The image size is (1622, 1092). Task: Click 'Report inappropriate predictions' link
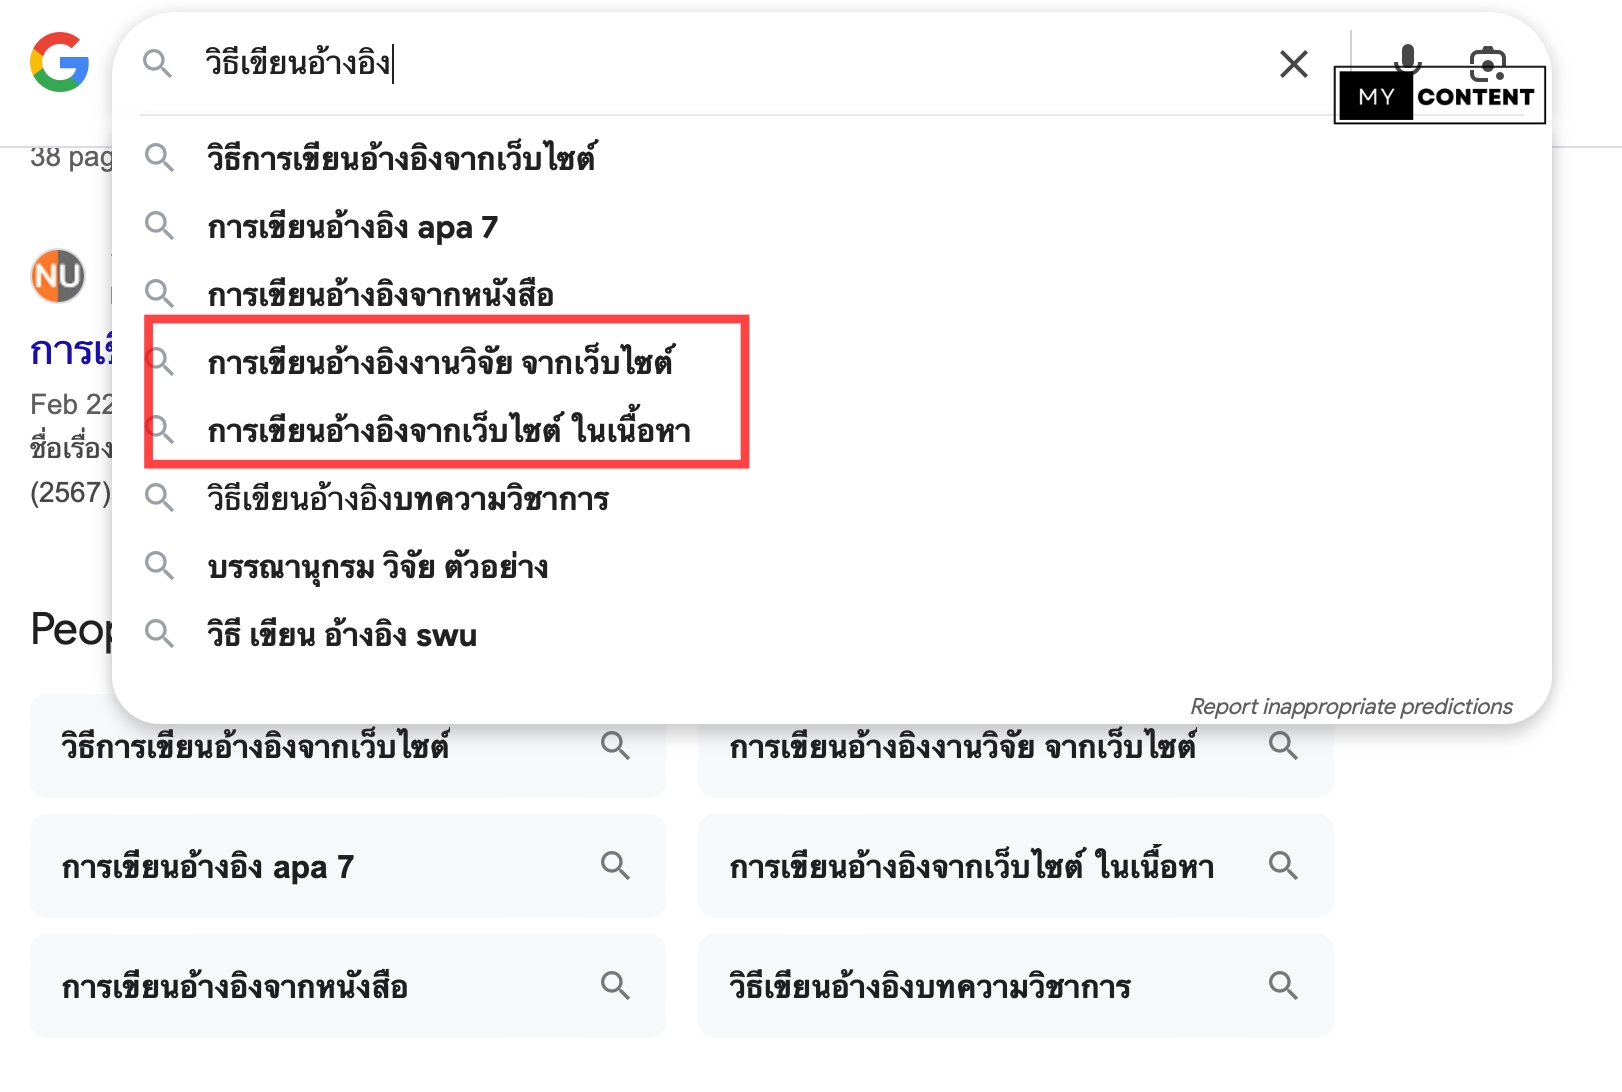(x=1351, y=706)
